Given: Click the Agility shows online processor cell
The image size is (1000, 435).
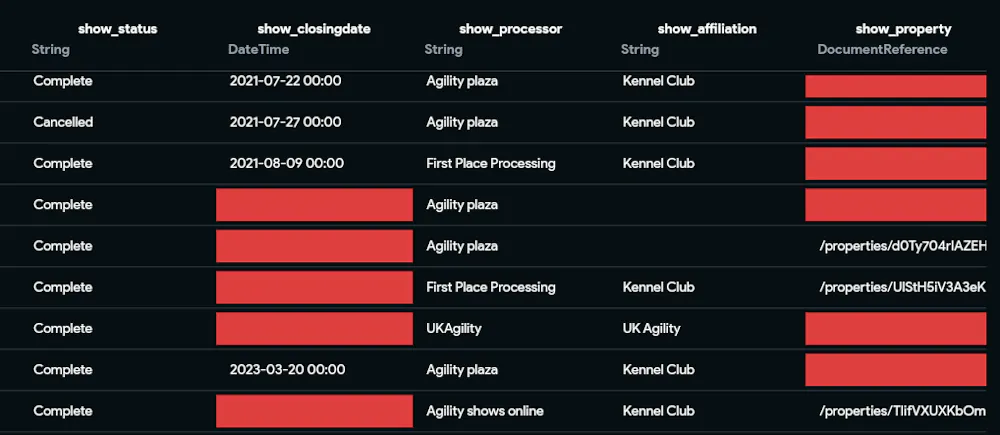Looking at the screenshot, I should click(x=484, y=411).
